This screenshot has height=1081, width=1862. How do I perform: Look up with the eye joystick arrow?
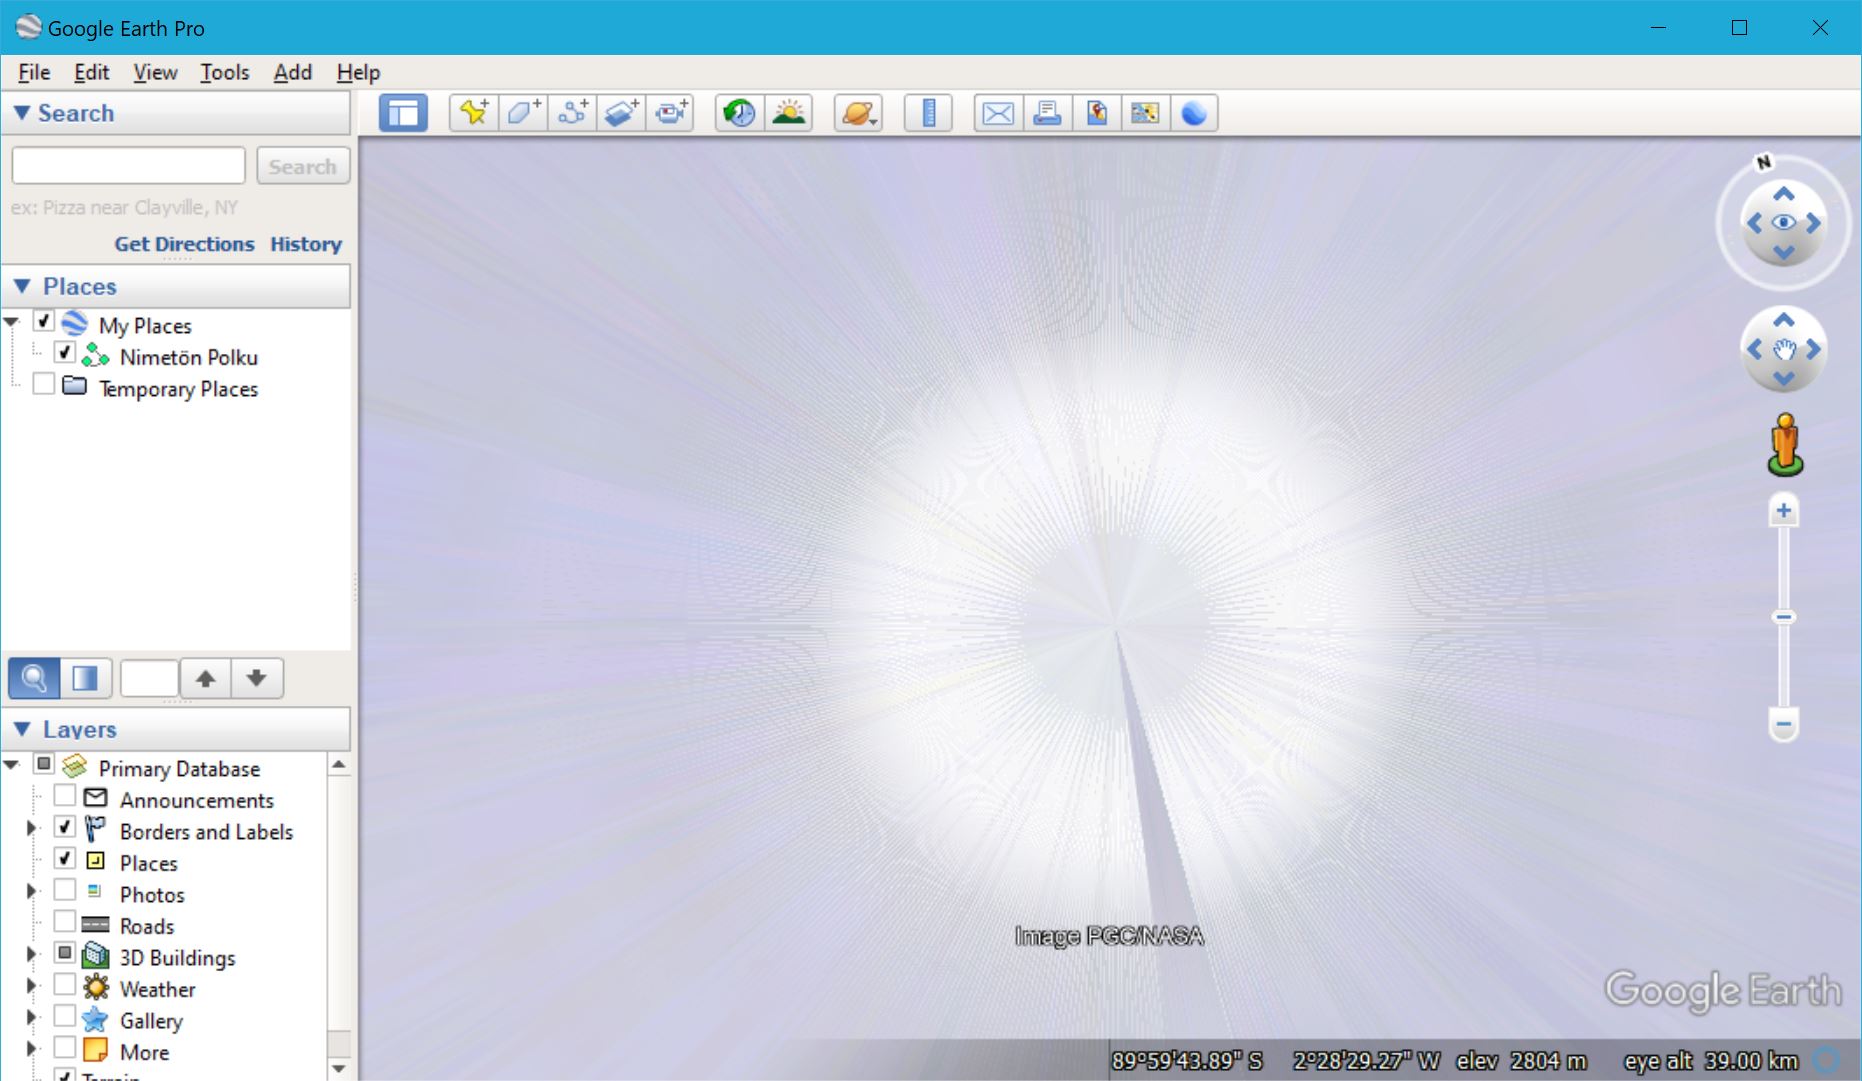coord(1784,194)
